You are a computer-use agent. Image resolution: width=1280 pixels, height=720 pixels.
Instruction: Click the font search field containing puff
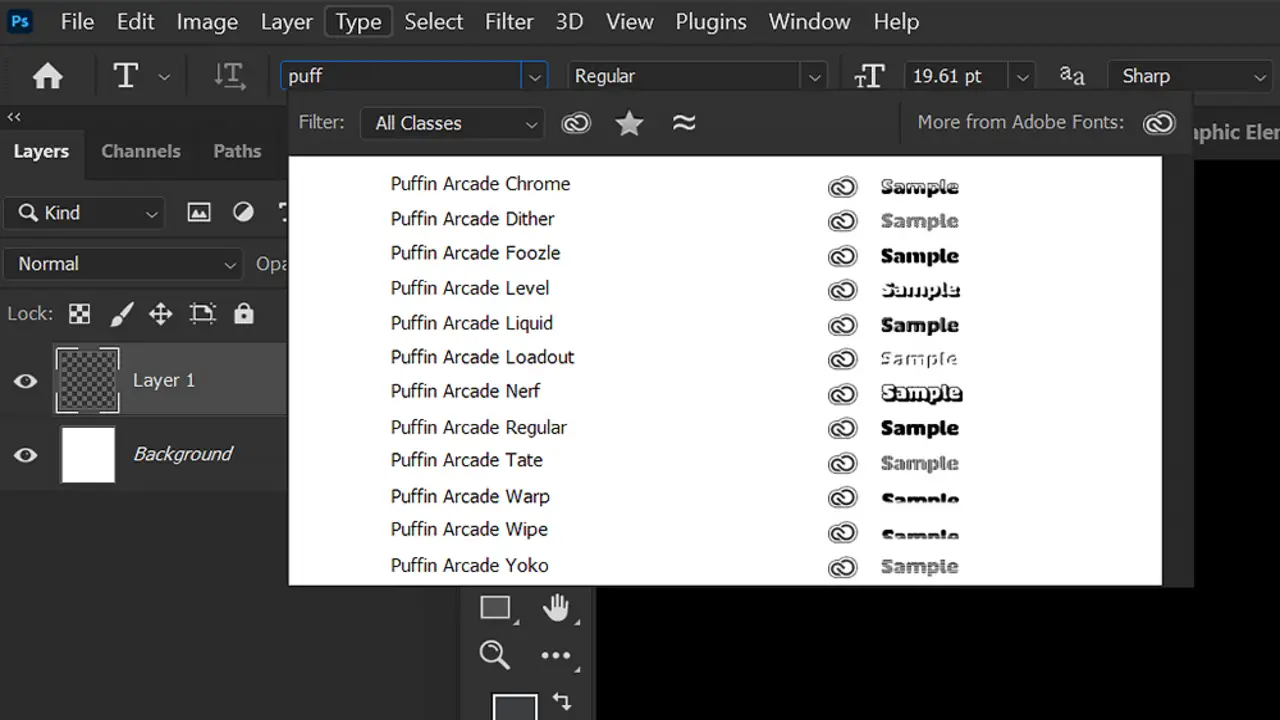[401, 76]
